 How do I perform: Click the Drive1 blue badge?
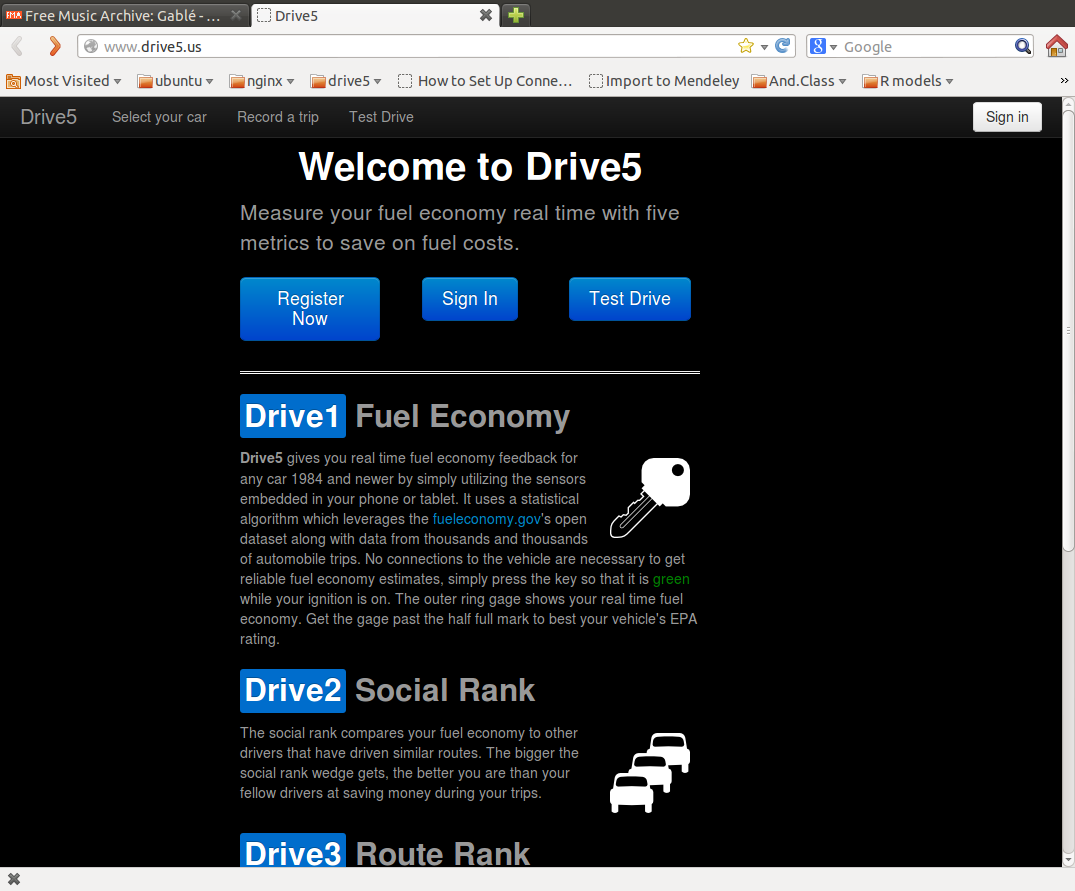293,416
